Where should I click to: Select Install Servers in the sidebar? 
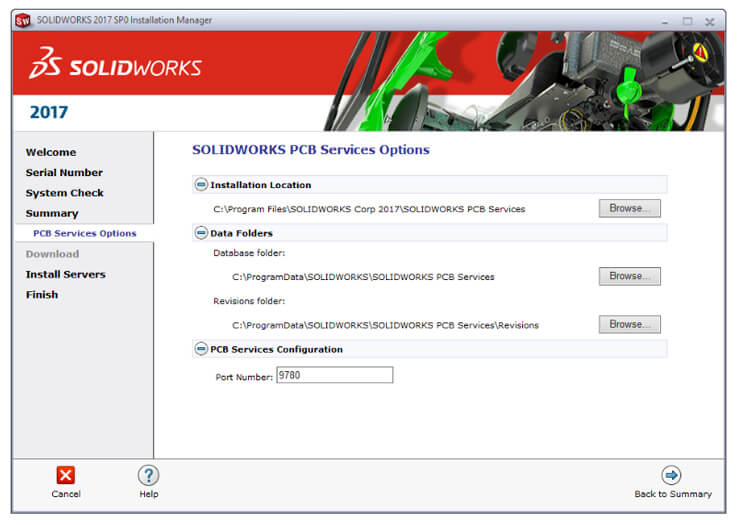click(65, 274)
